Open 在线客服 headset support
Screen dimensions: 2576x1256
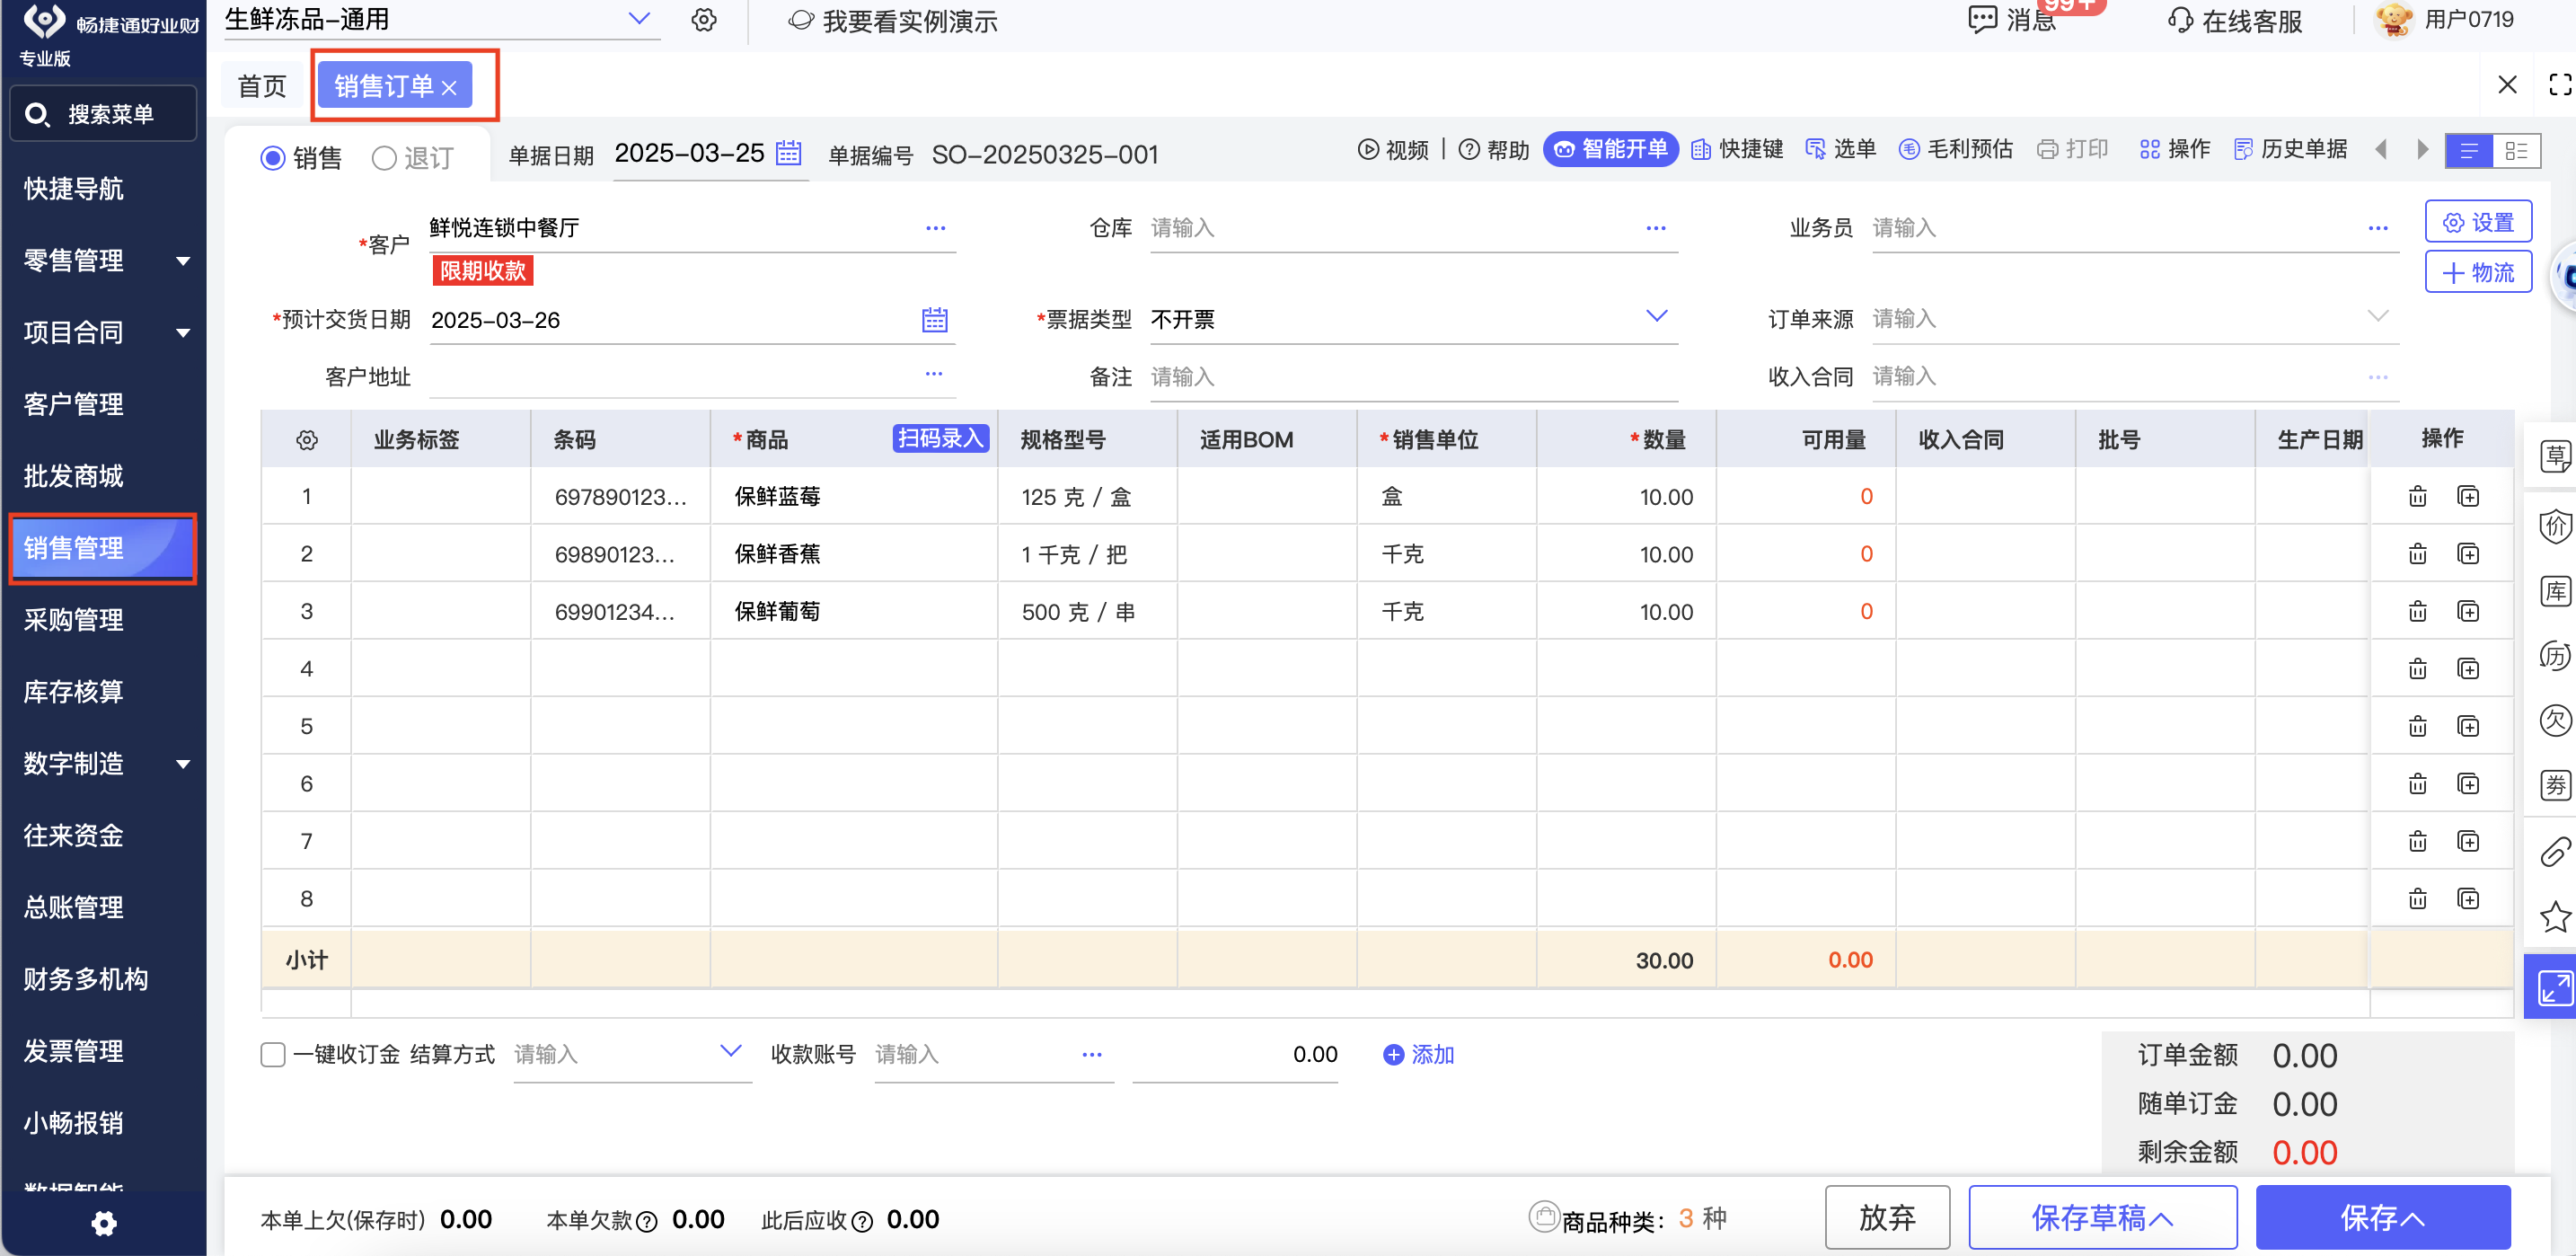[x=2235, y=21]
